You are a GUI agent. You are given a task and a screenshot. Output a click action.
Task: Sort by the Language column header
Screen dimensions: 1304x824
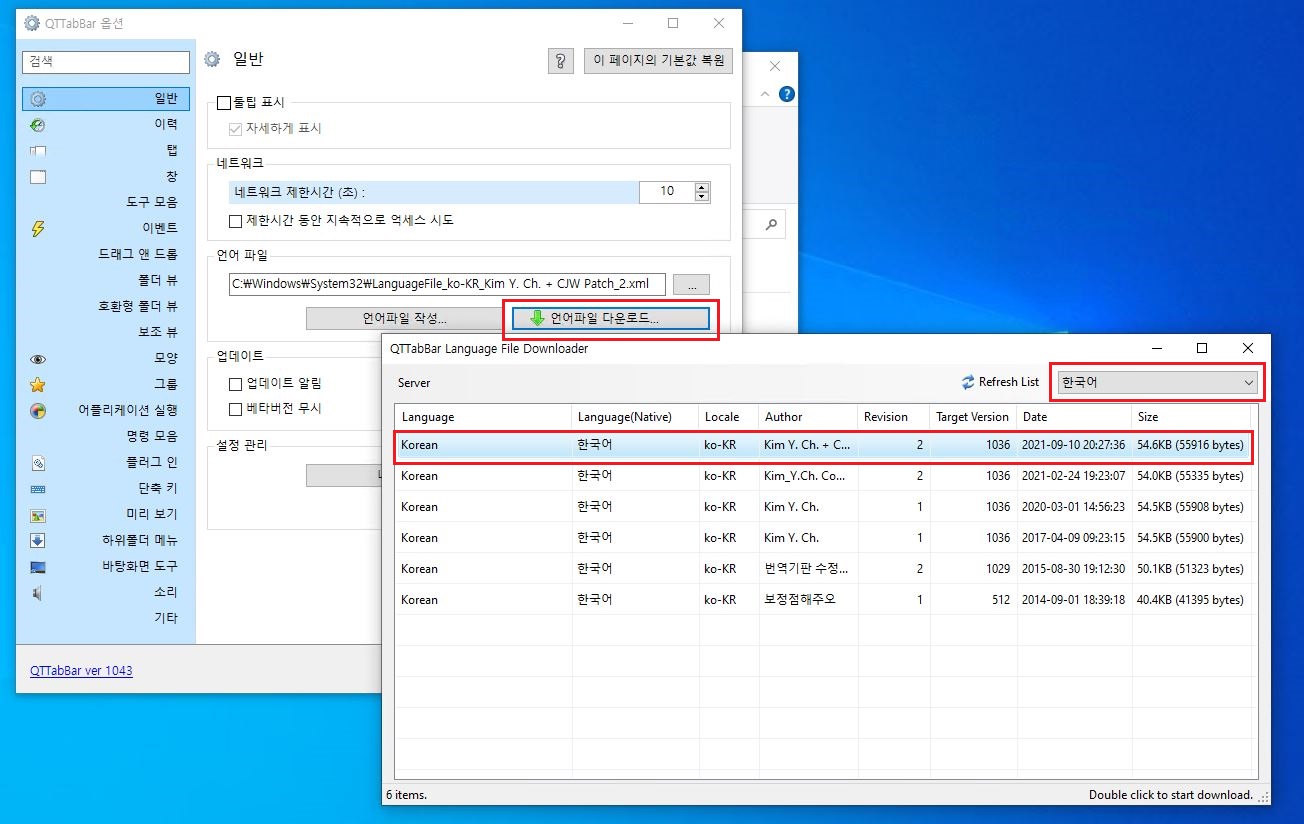click(483, 417)
